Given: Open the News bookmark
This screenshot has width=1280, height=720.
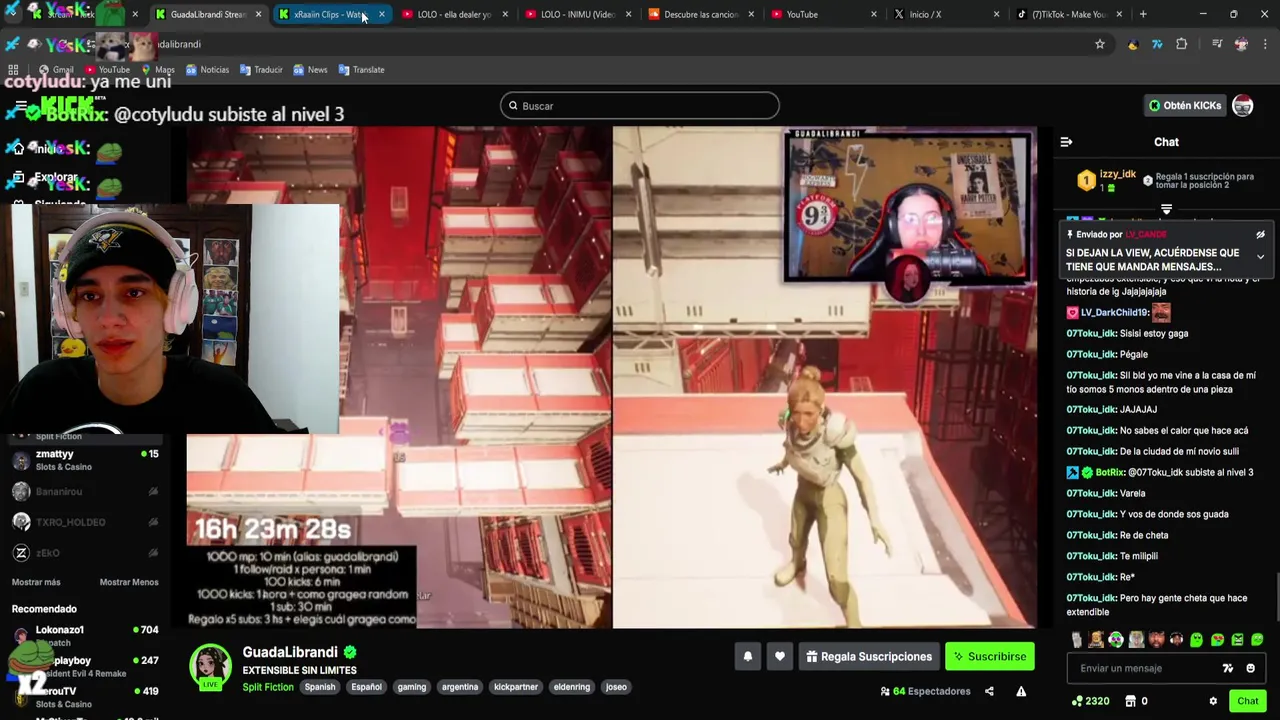Looking at the screenshot, I should (310, 70).
